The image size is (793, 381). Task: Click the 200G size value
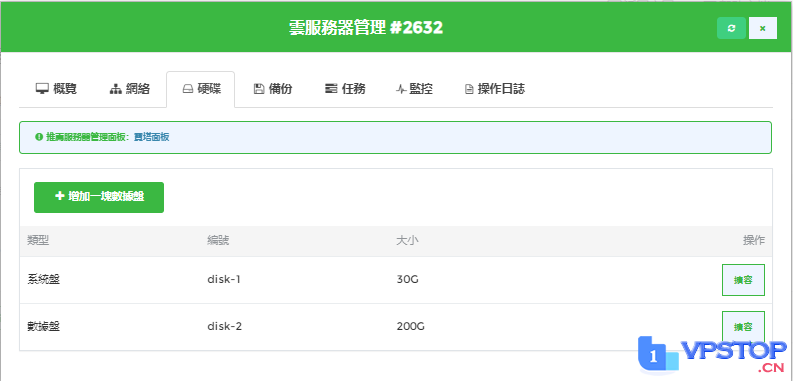pos(411,326)
